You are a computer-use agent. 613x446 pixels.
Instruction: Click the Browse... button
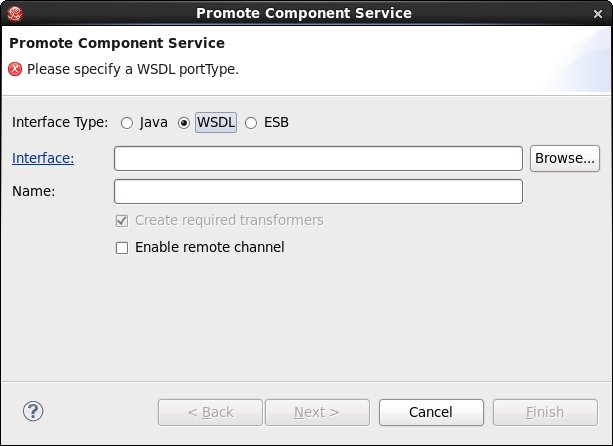pos(565,158)
